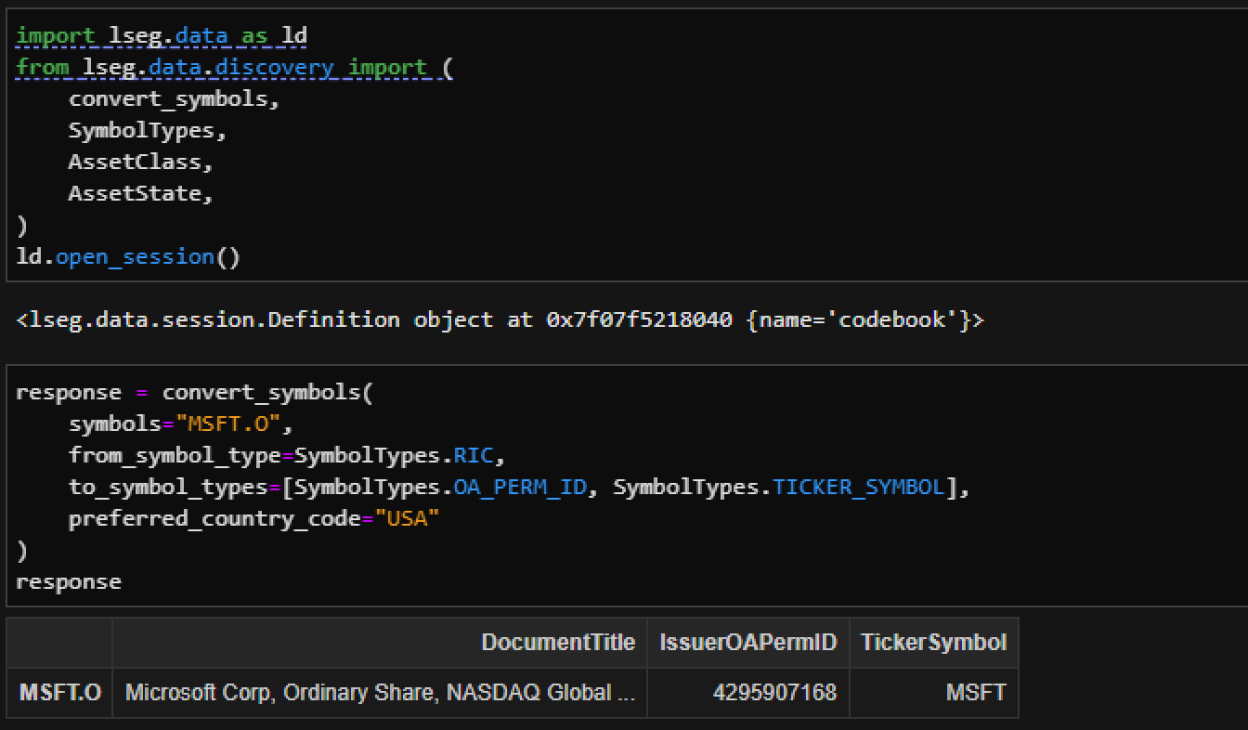1248x730 pixels.
Task: Click the AssetState import line
Action: click(140, 193)
